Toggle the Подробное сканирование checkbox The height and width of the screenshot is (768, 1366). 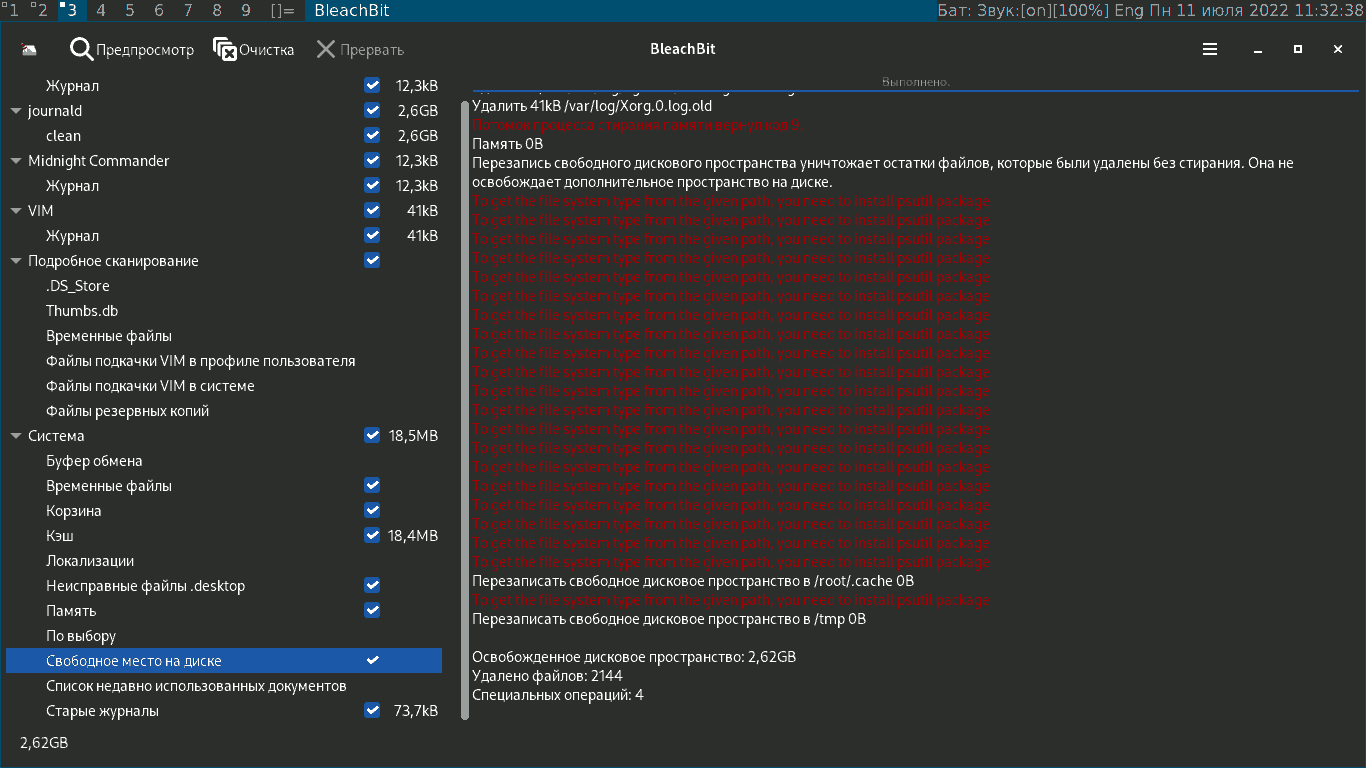click(x=372, y=260)
